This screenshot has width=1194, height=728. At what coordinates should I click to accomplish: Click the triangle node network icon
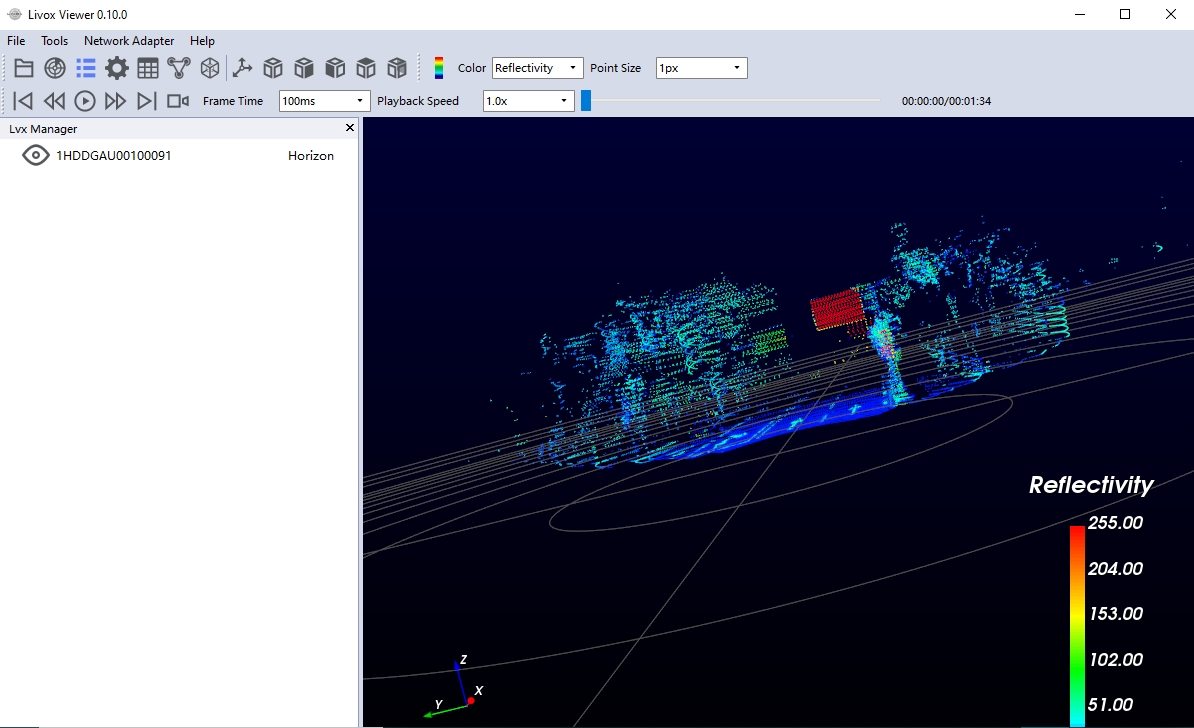(x=178, y=68)
